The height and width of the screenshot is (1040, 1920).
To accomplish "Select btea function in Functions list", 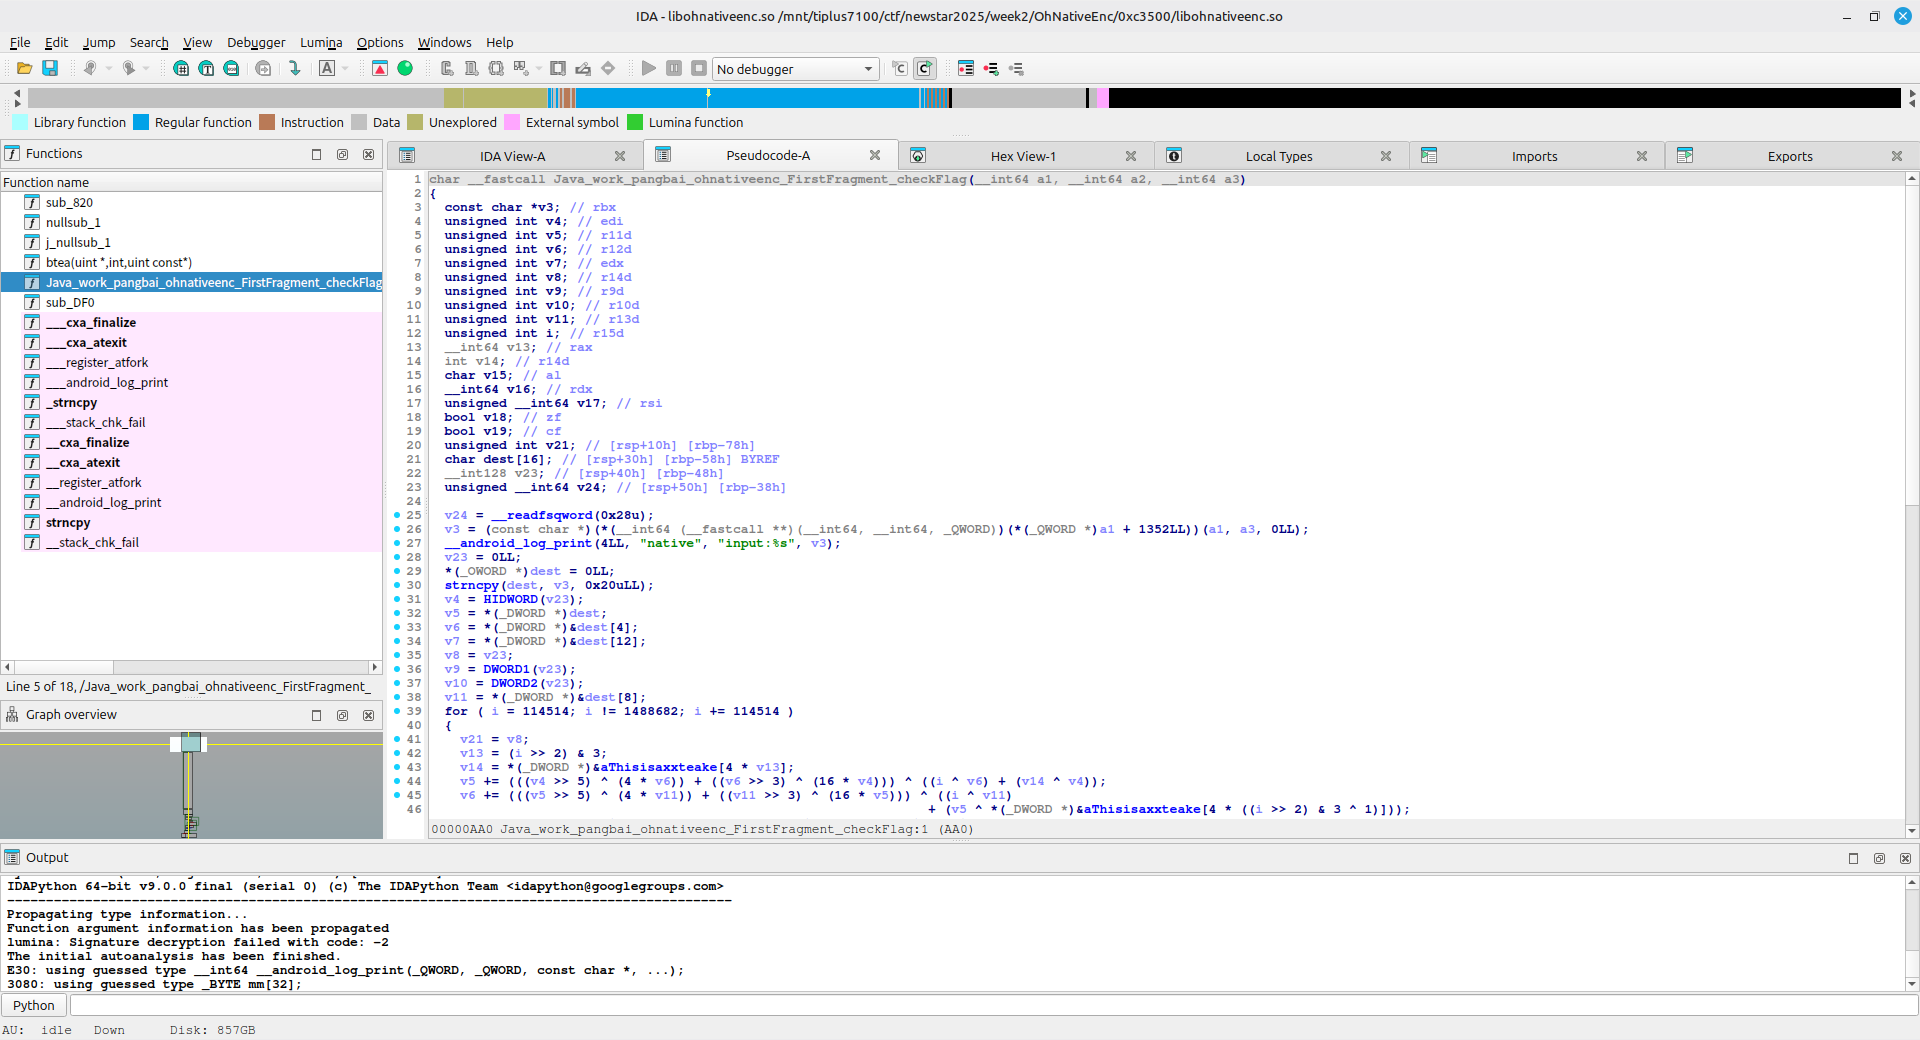I will [x=118, y=262].
